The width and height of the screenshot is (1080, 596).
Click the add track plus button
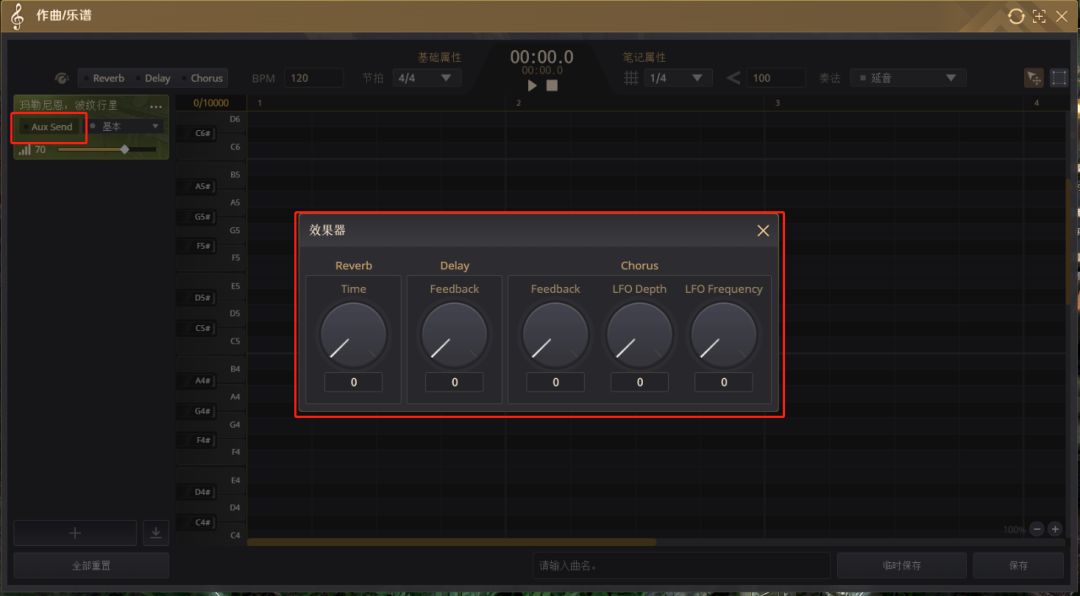pyautogui.click(x=75, y=533)
